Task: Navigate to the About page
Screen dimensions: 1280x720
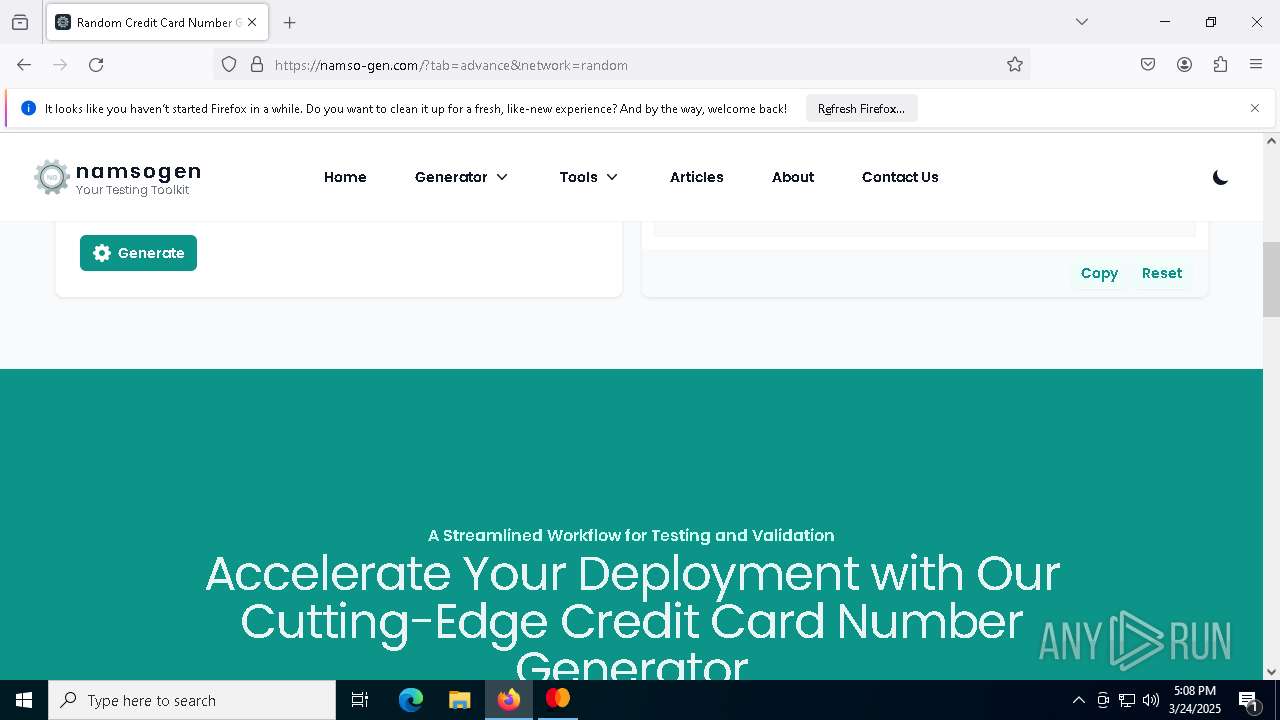Action: [x=793, y=177]
